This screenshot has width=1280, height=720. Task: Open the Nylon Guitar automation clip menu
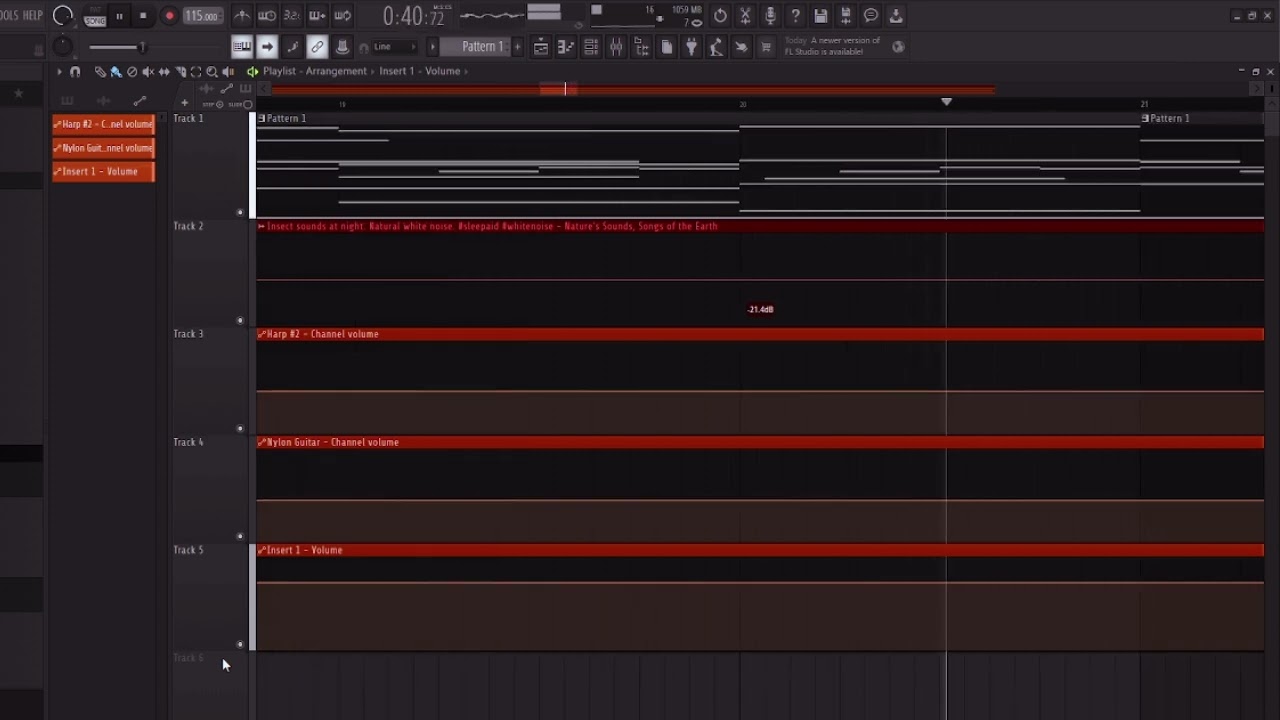point(261,442)
